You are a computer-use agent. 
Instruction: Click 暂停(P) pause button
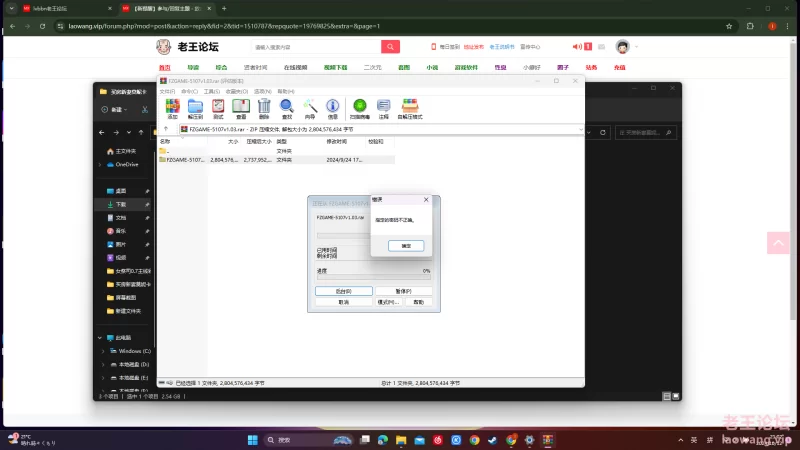[x=404, y=291]
